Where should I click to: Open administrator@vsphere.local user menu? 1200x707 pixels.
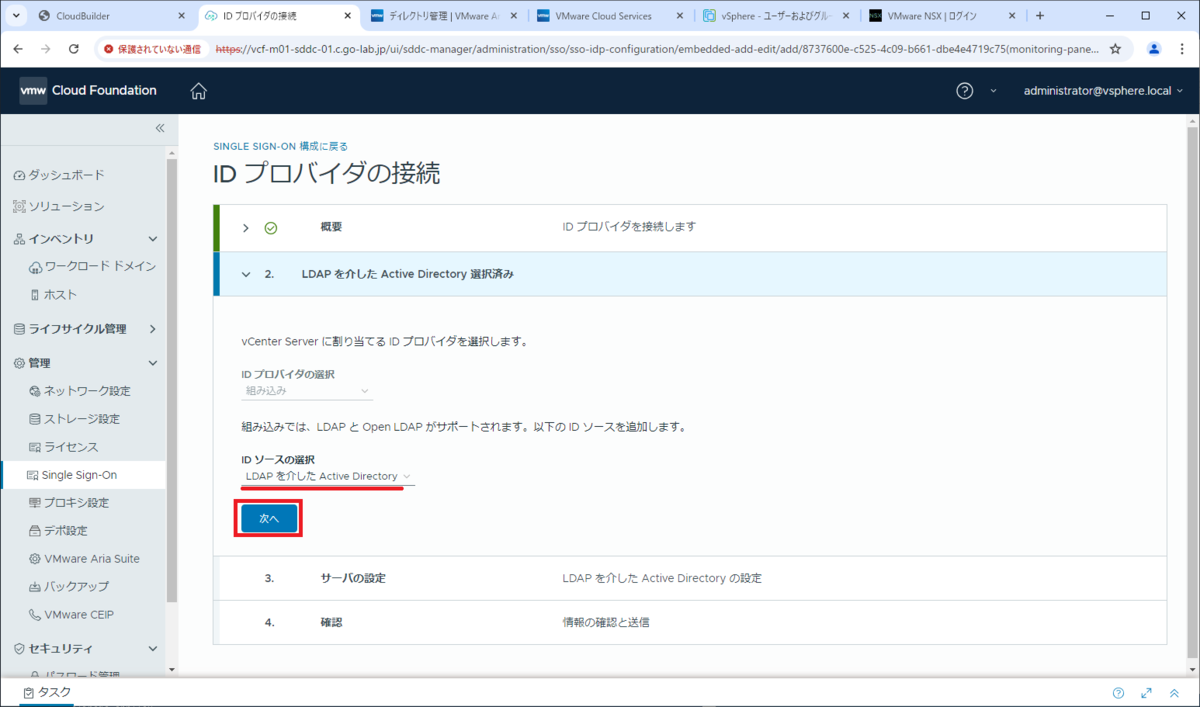[1103, 91]
